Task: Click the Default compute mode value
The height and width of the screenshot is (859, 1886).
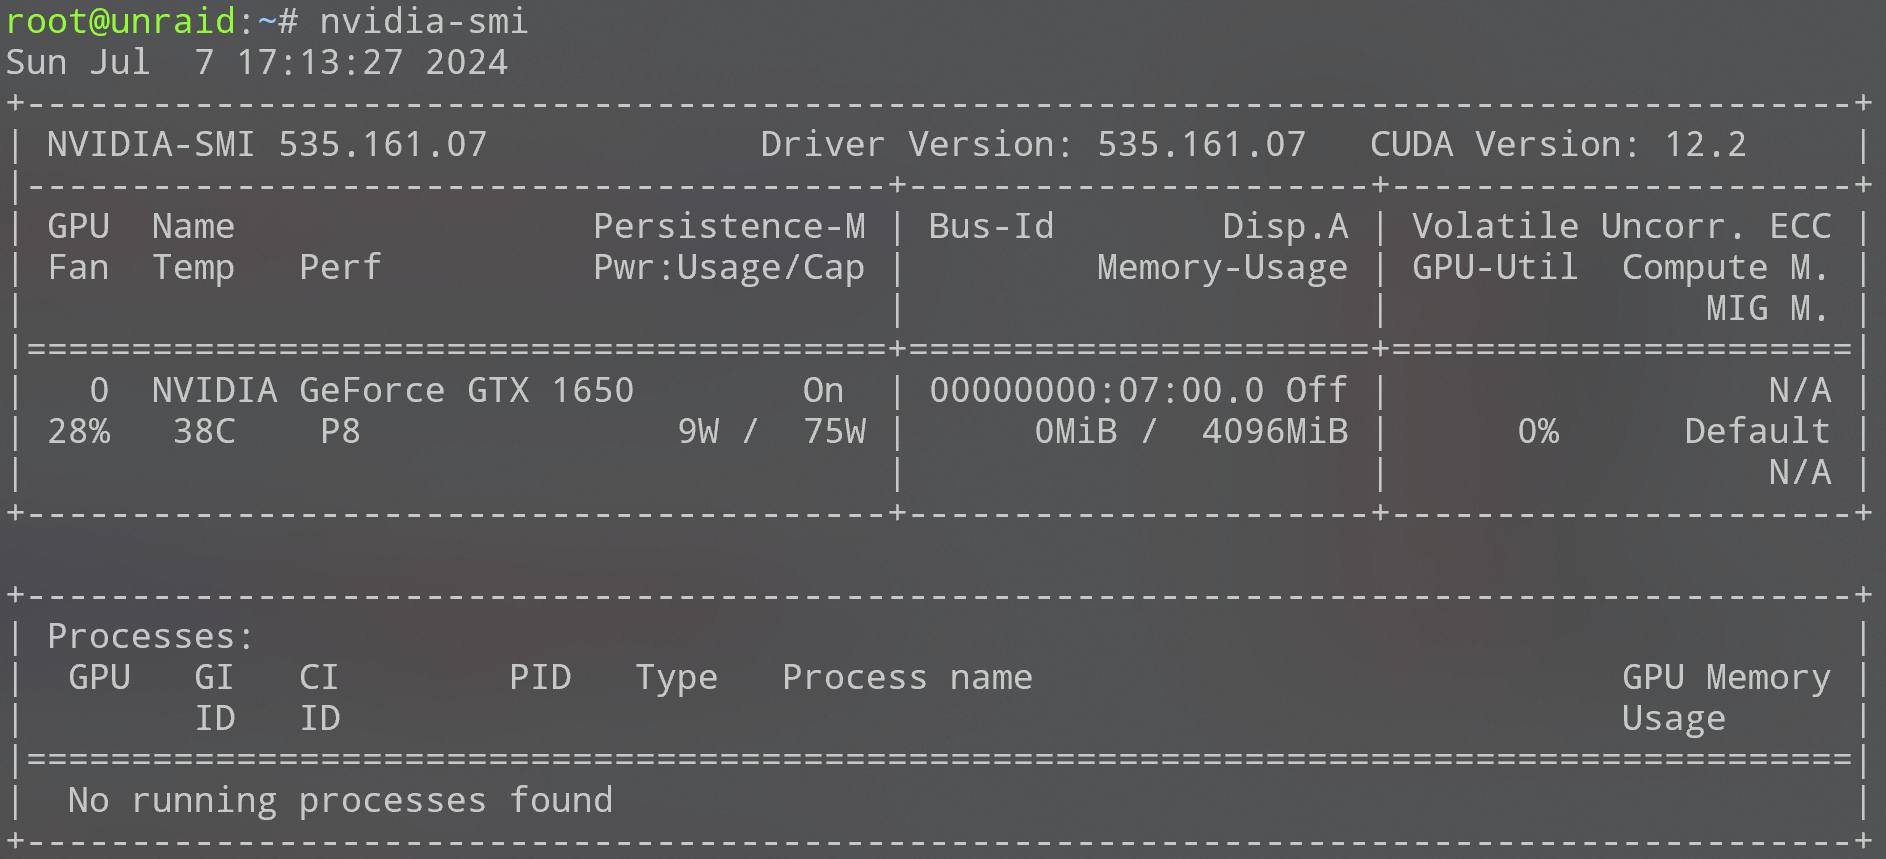Action: click(x=1756, y=431)
